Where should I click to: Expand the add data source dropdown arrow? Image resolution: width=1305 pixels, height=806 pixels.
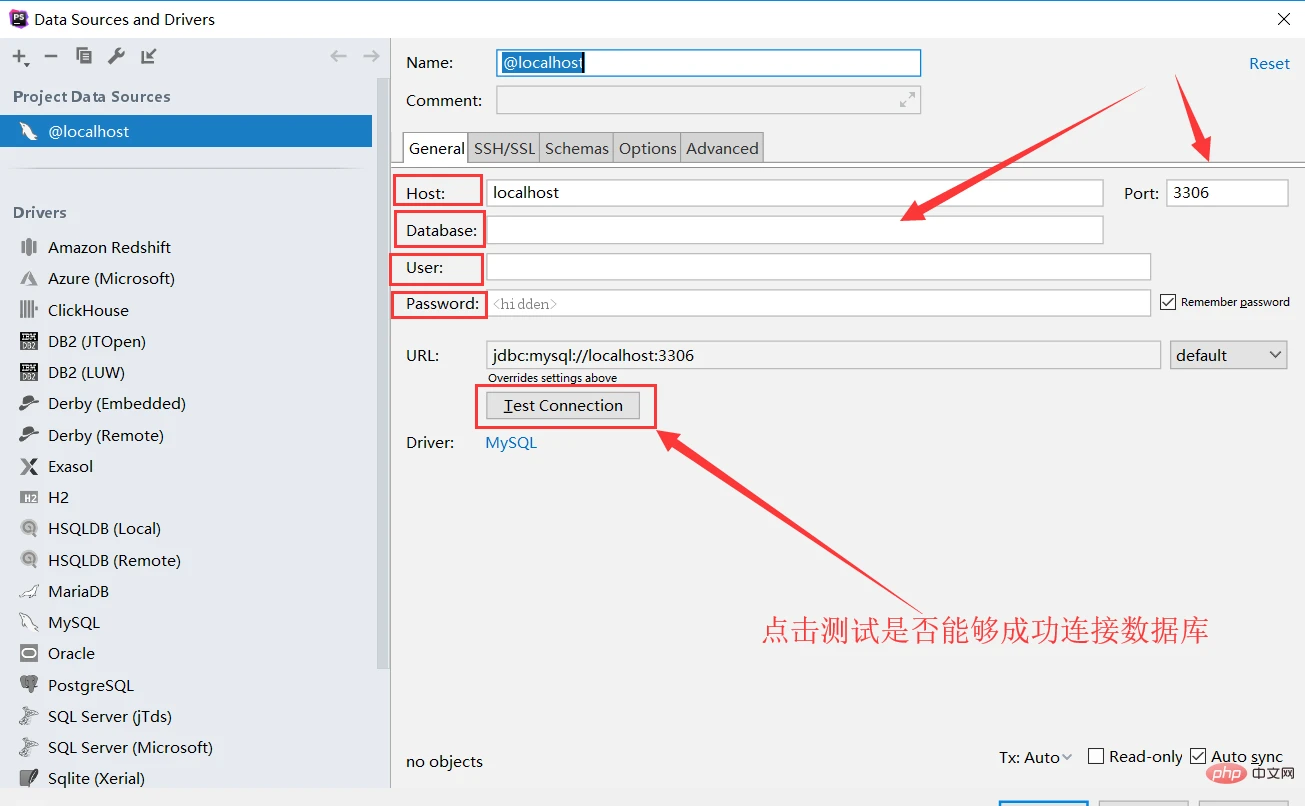tap(27, 64)
